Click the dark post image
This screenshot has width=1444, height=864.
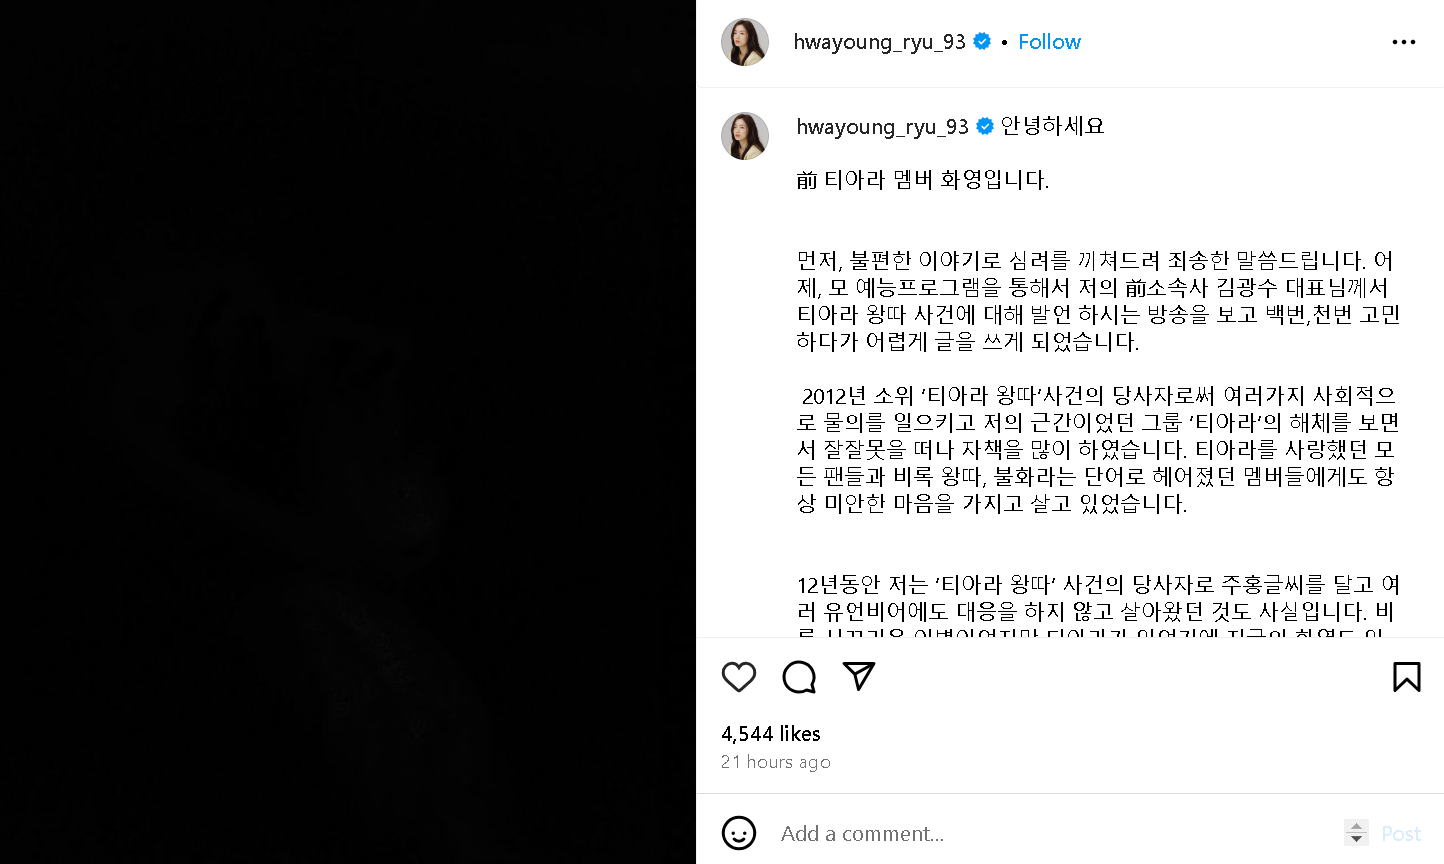click(348, 432)
